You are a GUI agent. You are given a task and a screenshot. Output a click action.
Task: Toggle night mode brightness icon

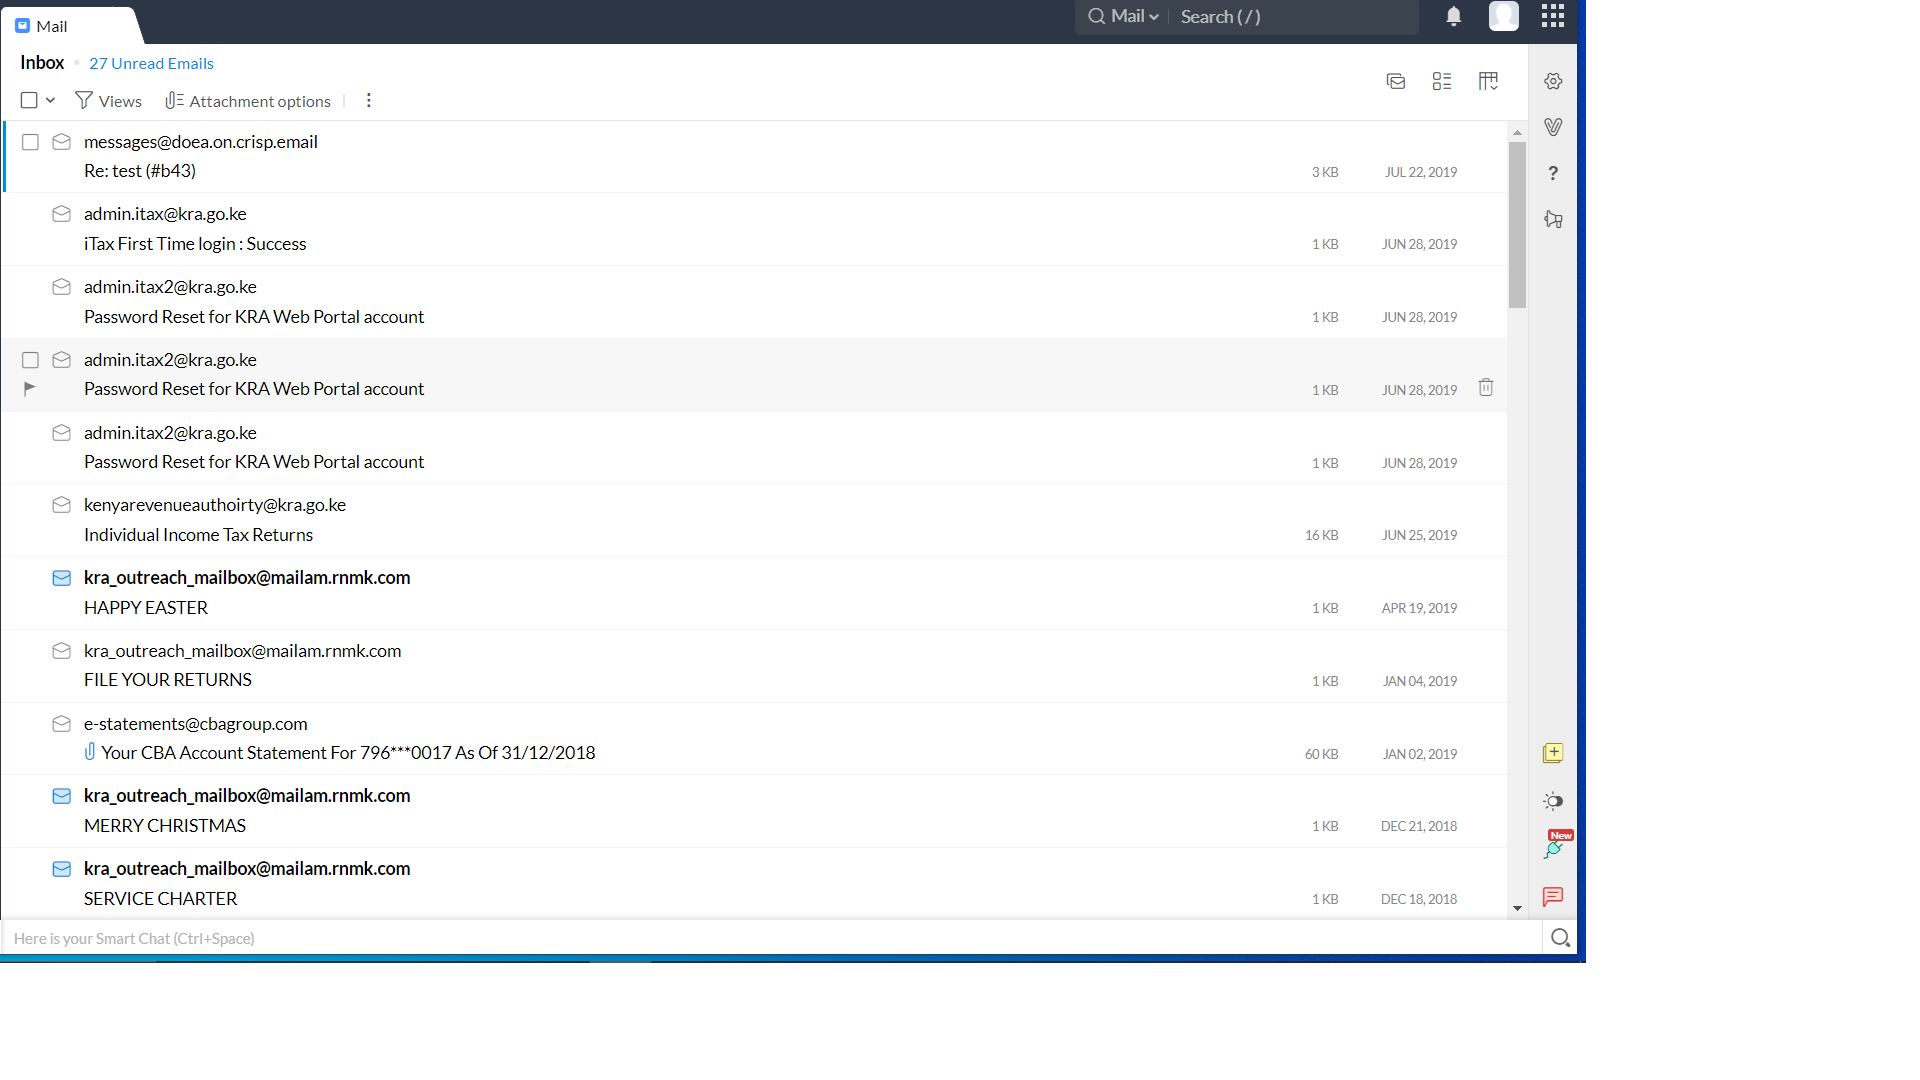pos(1553,801)
